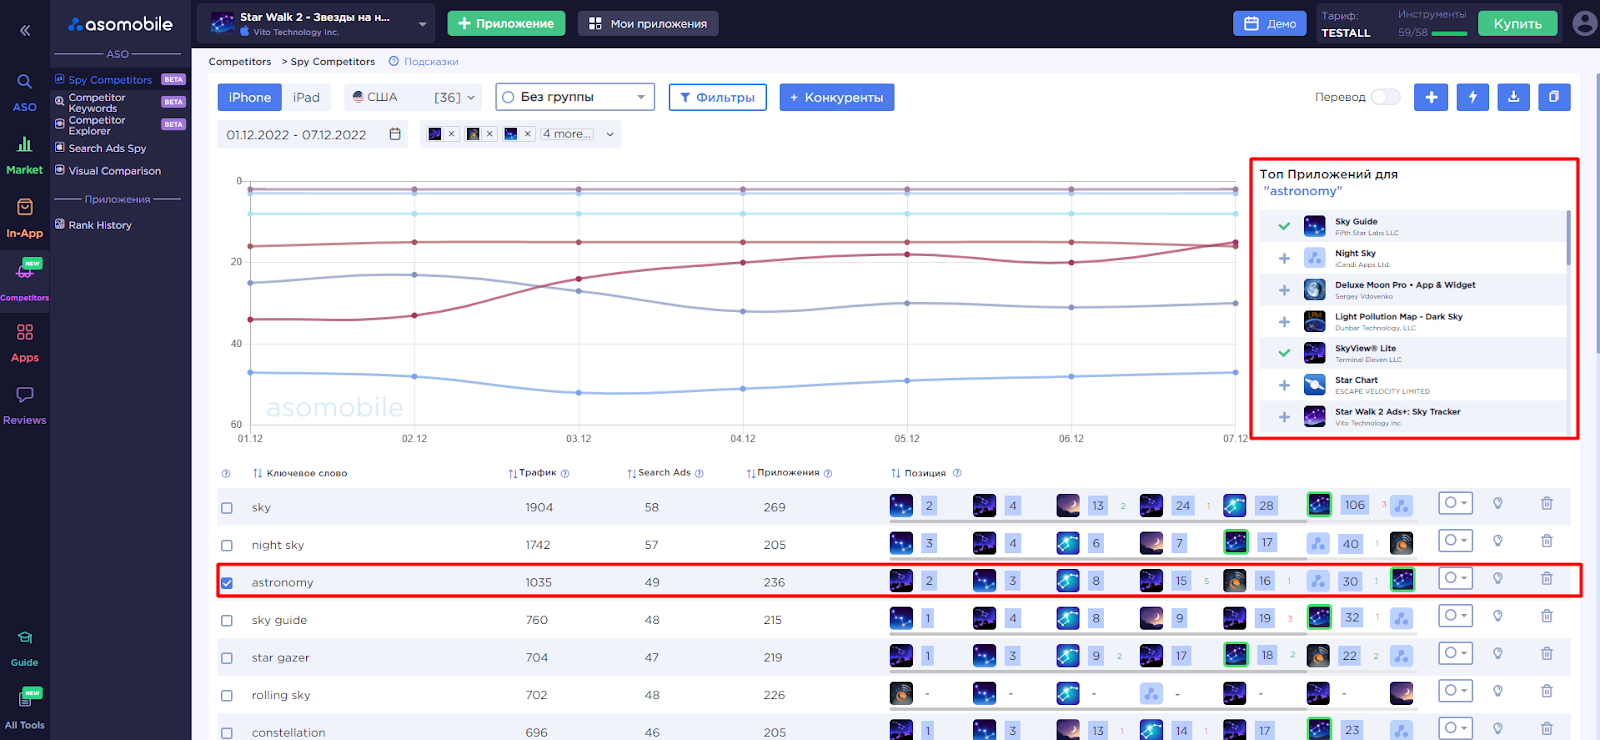Switch to iPhone tab
Image resolution: width=1600 pixels, height=740 pixels.
[x=250, y=97]
